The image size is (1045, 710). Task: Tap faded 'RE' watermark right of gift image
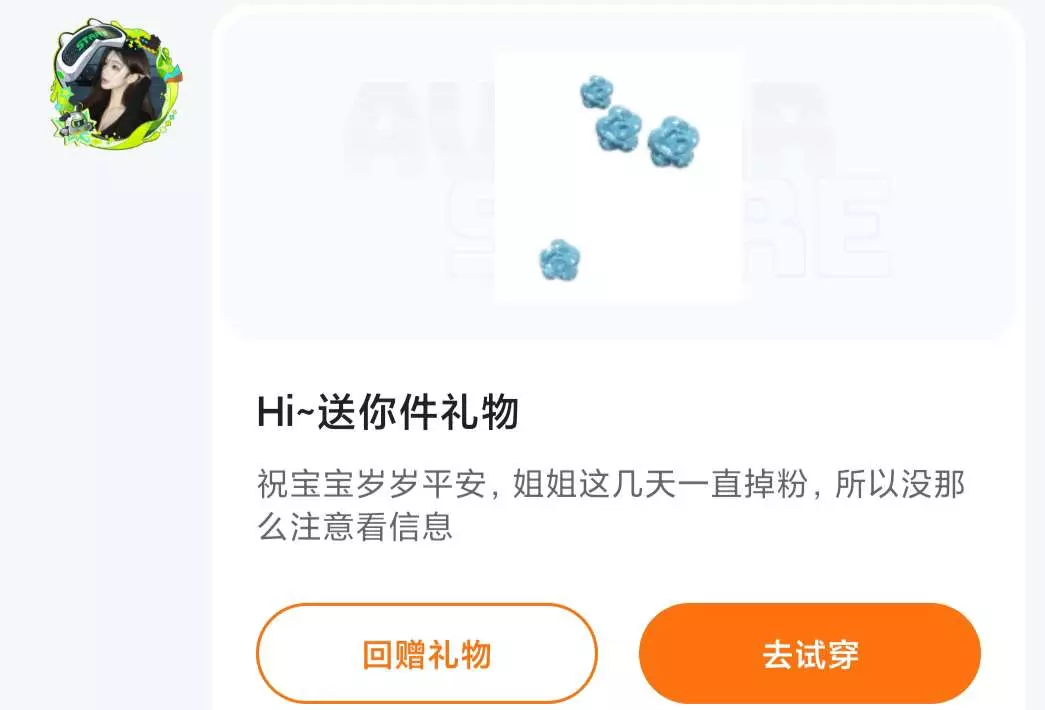click(820, 227)
